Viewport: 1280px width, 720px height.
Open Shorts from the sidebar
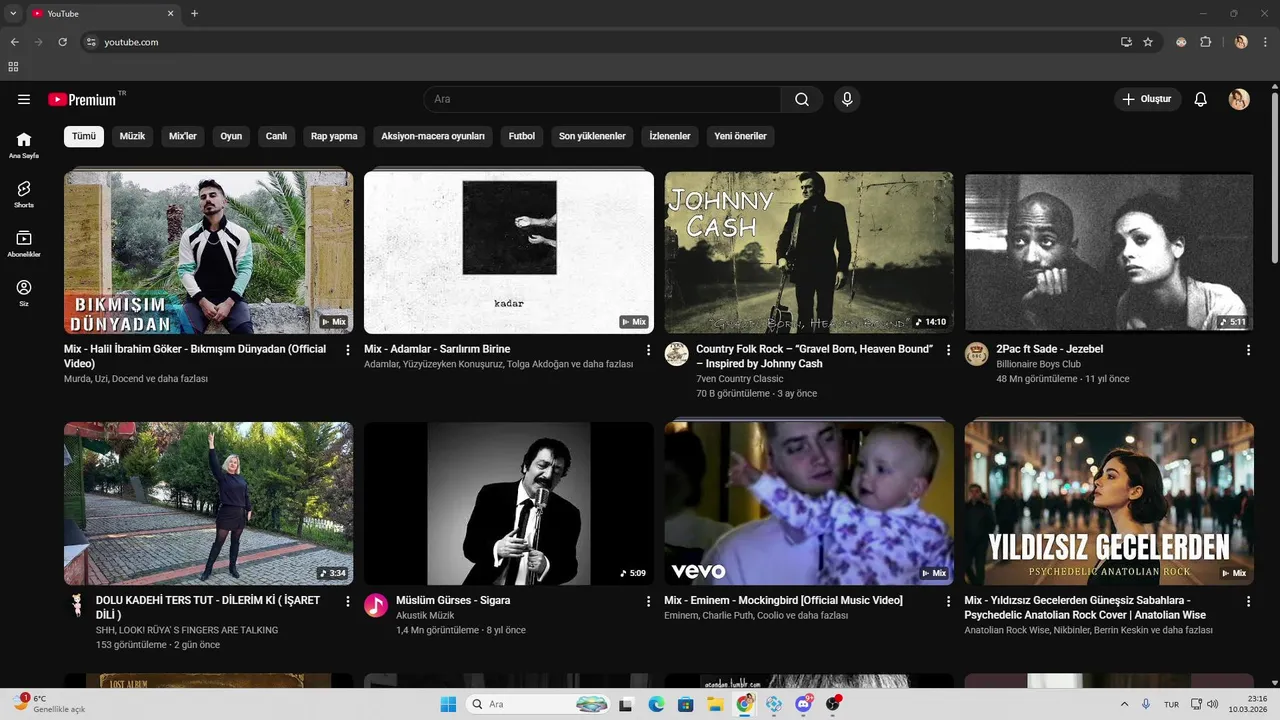[x=24, y=194]
